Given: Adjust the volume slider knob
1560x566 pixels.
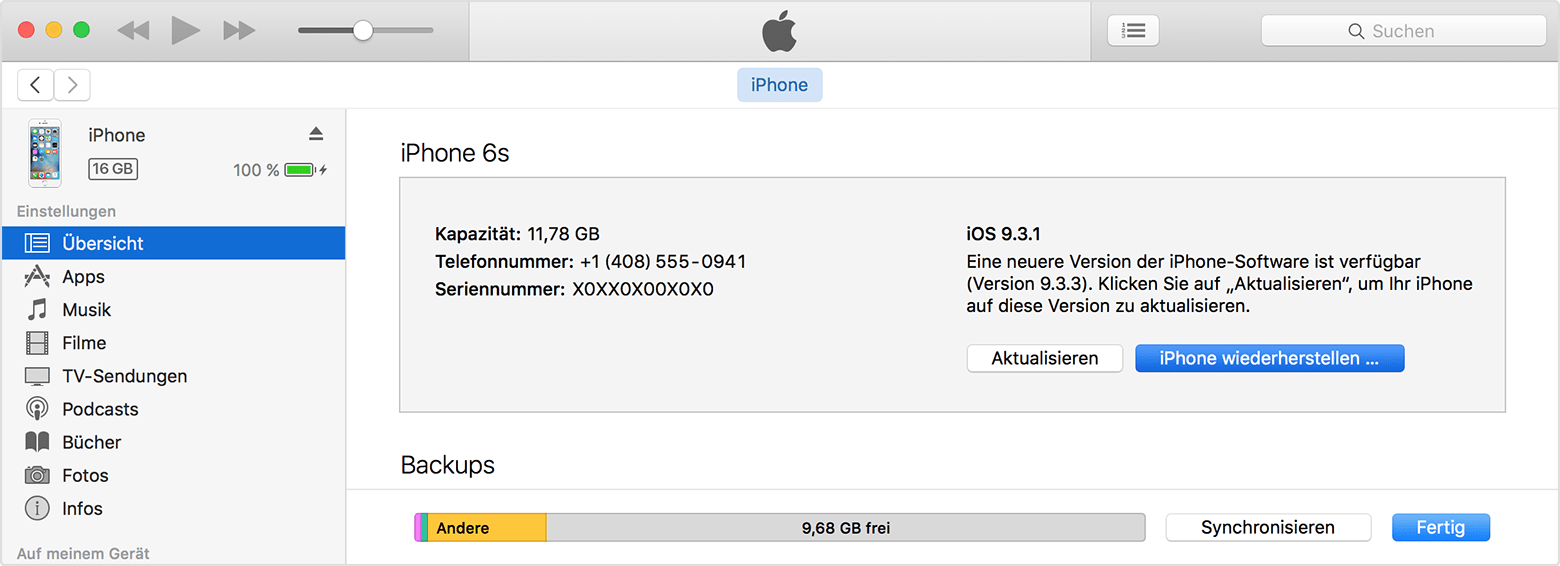Looking at the screenshot, I should 363,31.
